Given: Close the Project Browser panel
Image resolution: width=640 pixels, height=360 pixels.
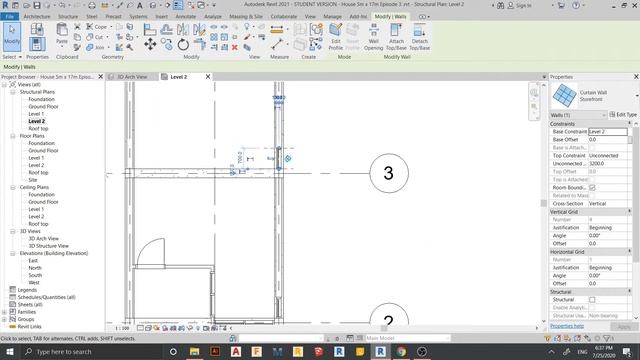Looking at the screenshot, I should [100, 76].
